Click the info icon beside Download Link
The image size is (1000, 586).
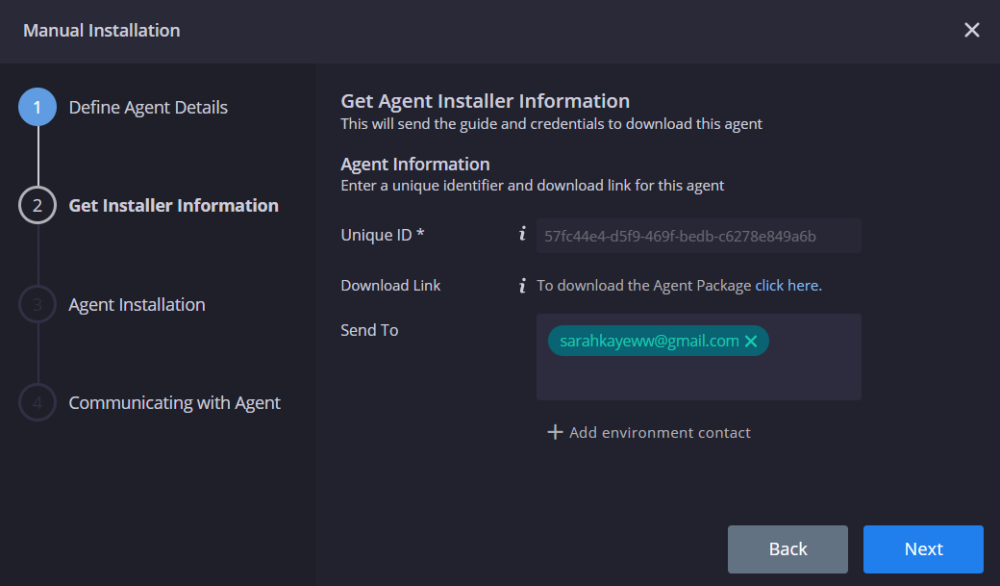pyautogui.click(x=521, y=284)
